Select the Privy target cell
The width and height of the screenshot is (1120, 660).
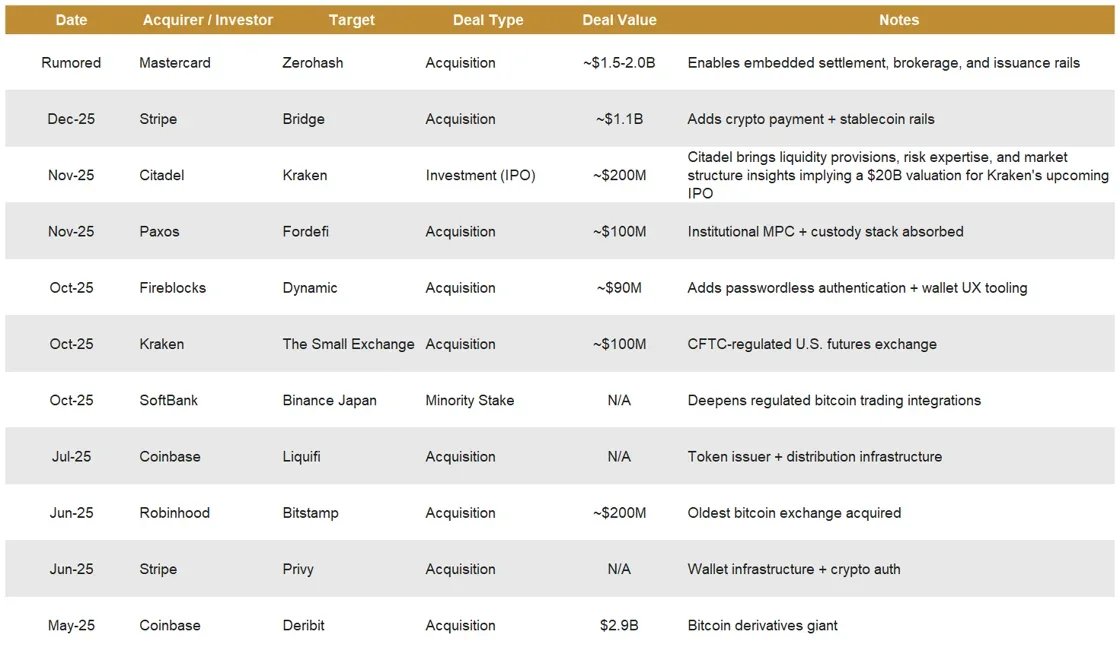pos(298,569)
